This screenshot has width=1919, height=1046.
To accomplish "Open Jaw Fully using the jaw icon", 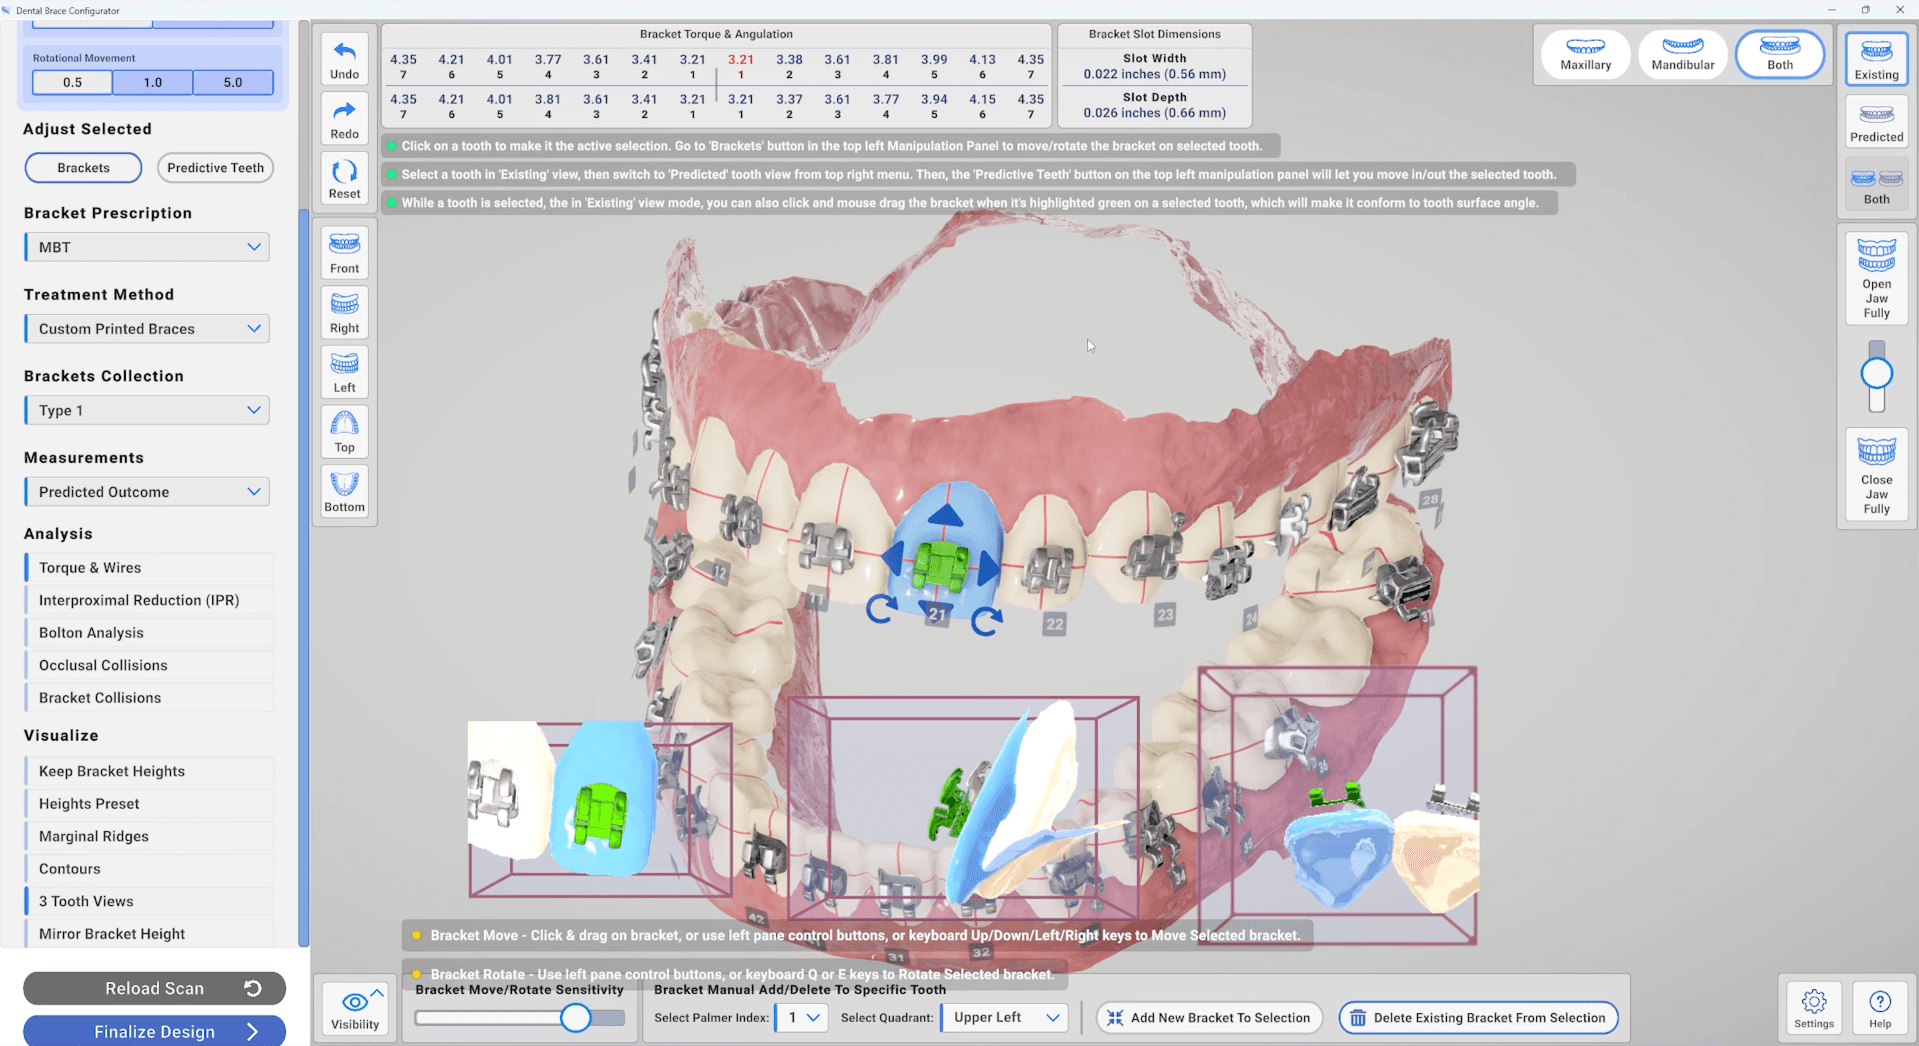I will pos(1876,277).
